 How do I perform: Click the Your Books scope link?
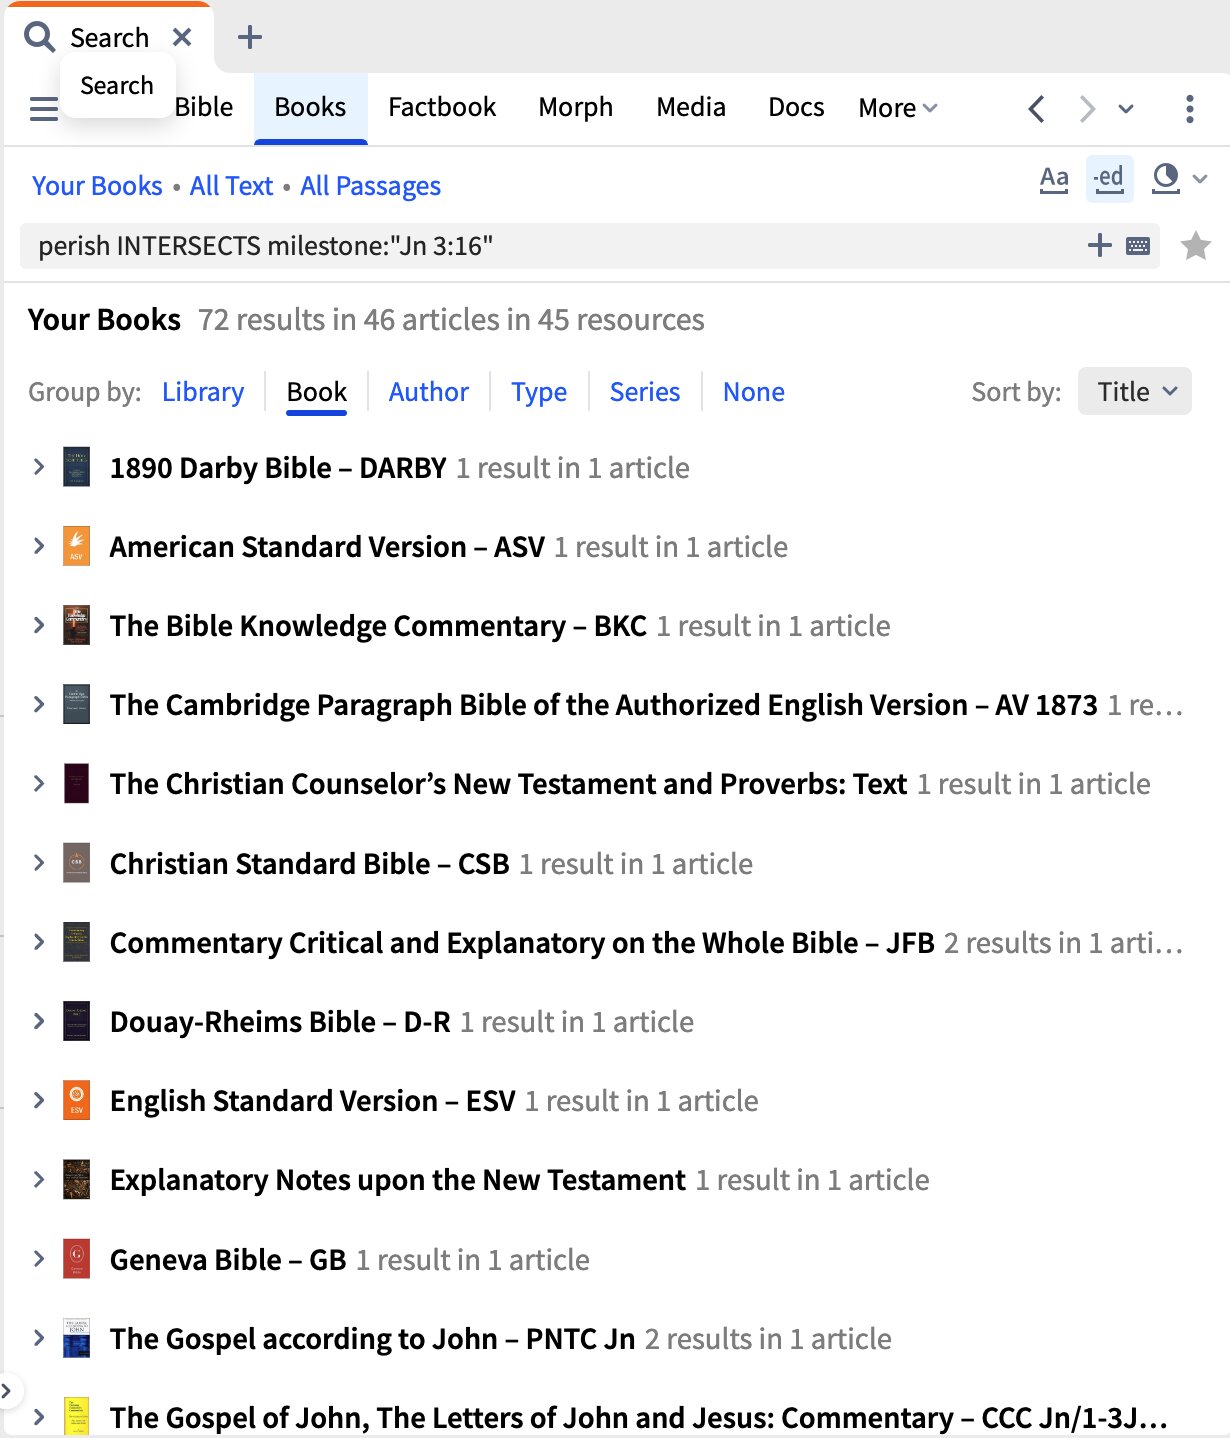tap(97, 186)
